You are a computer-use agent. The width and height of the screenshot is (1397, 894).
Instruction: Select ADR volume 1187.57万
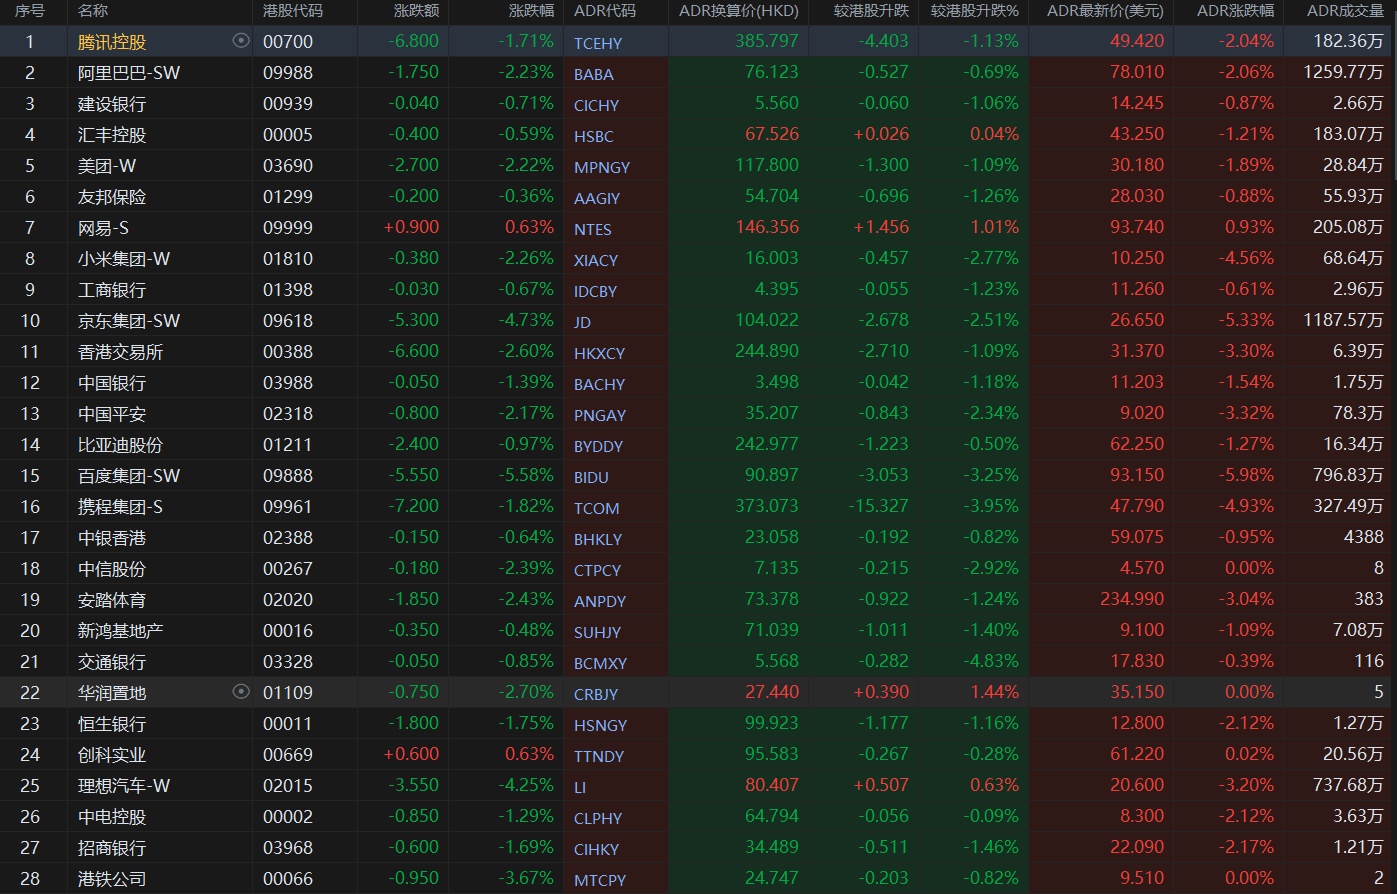pos(1344,321)
